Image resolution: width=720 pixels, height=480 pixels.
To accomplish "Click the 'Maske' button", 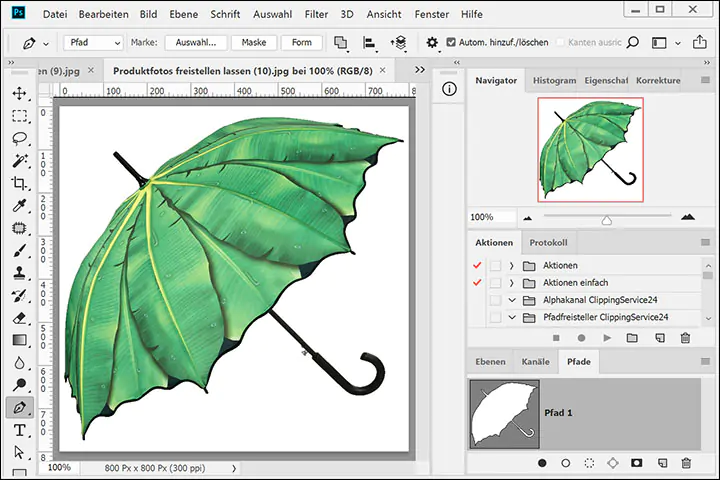I will 254,43.
